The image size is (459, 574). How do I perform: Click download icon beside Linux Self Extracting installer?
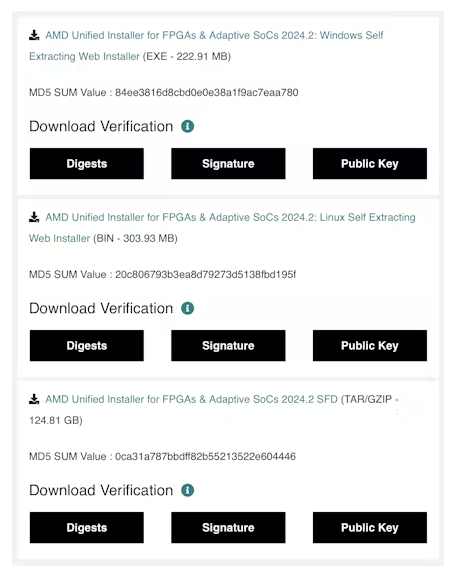click(x=34, y=217)
